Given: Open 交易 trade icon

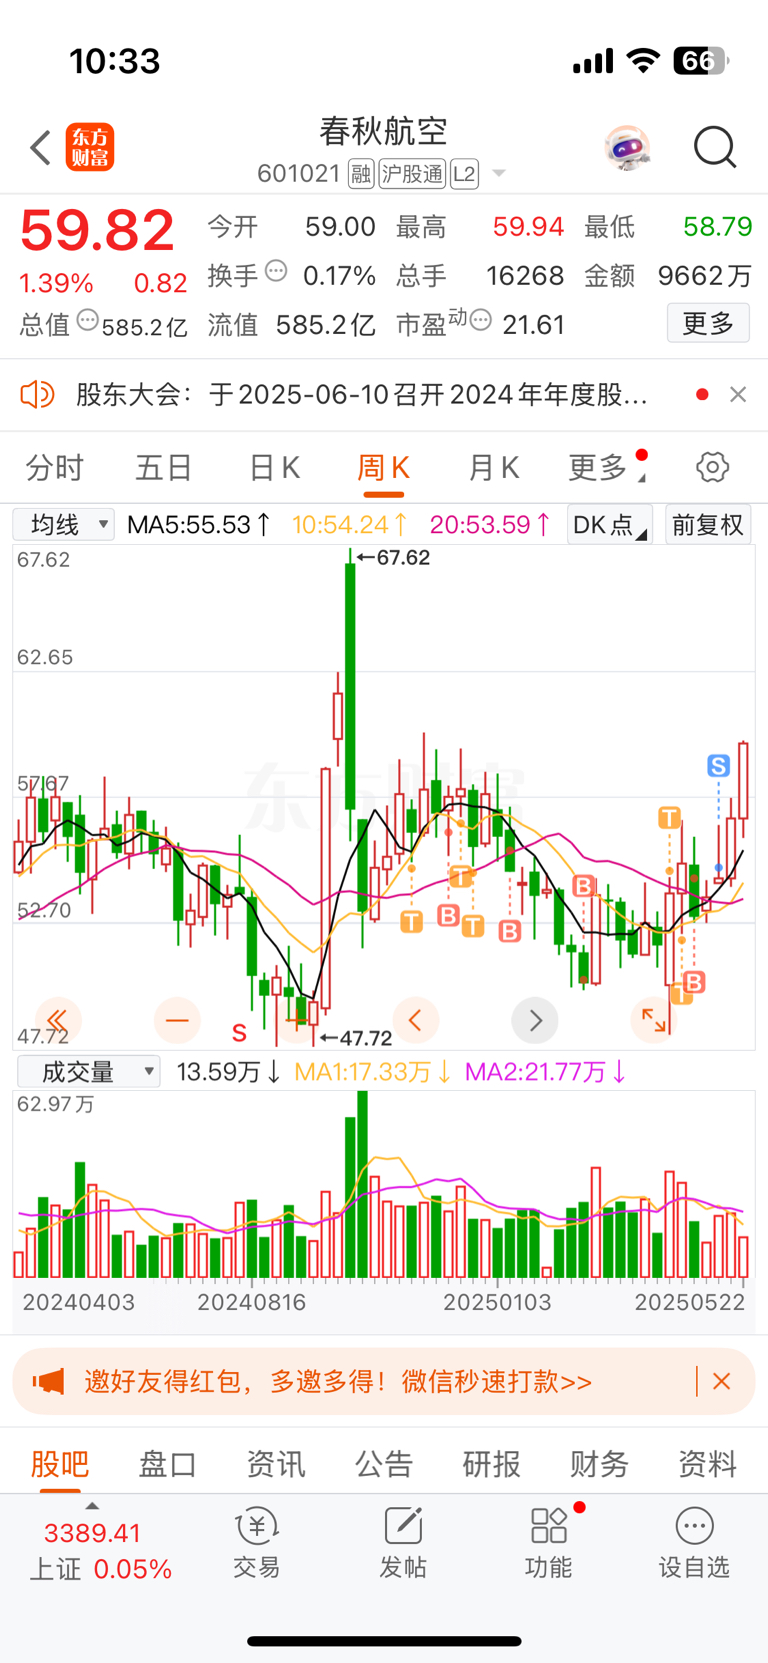Looking at the screenshot, I should pos(257,1544).
